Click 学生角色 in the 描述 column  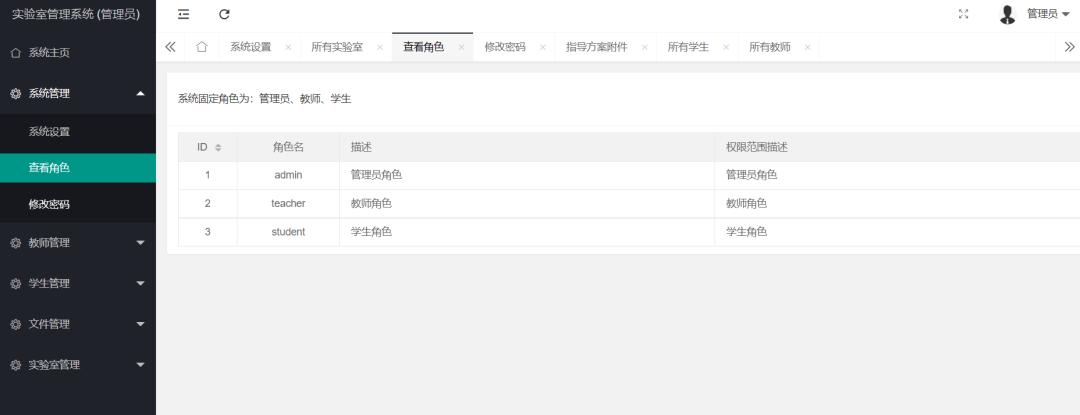[371, 232]
